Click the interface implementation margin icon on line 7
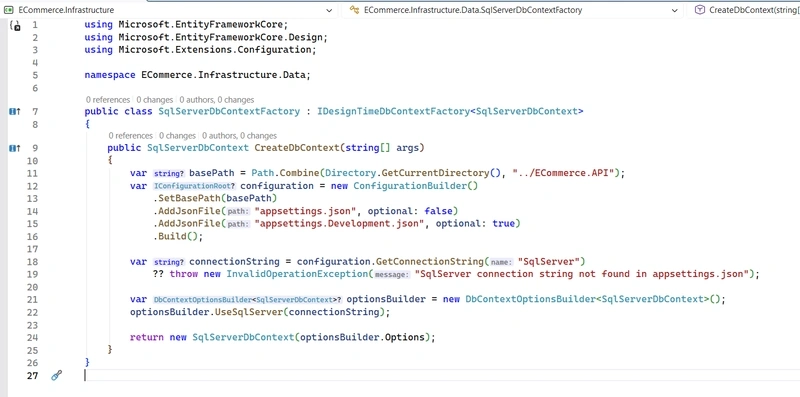Screen dimensions: 800x397 (x=15, y=111)
